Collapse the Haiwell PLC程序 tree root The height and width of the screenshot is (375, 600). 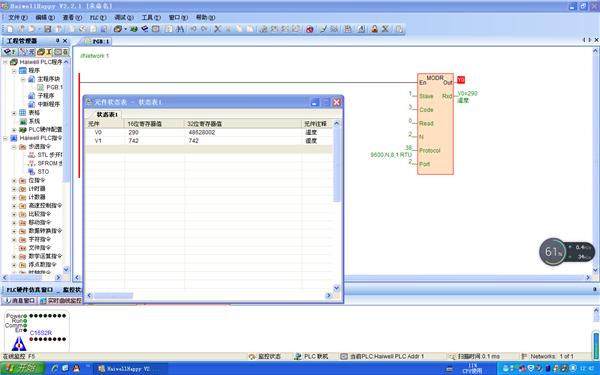point(5,62)
